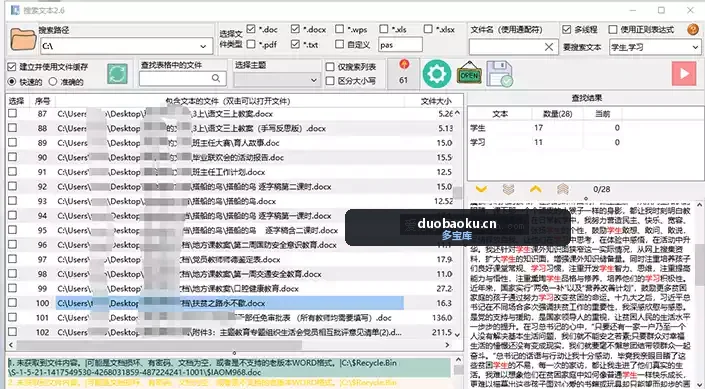The image size is (705, 389).
Task: Expand the 要搜索文本 dropdown showing 学生,学习
Action: click(695, 47)
